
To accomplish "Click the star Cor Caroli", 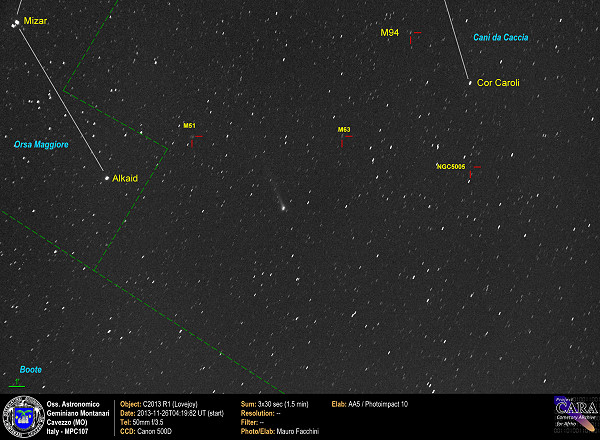I will pyautogui.click(x=470, y=83).
